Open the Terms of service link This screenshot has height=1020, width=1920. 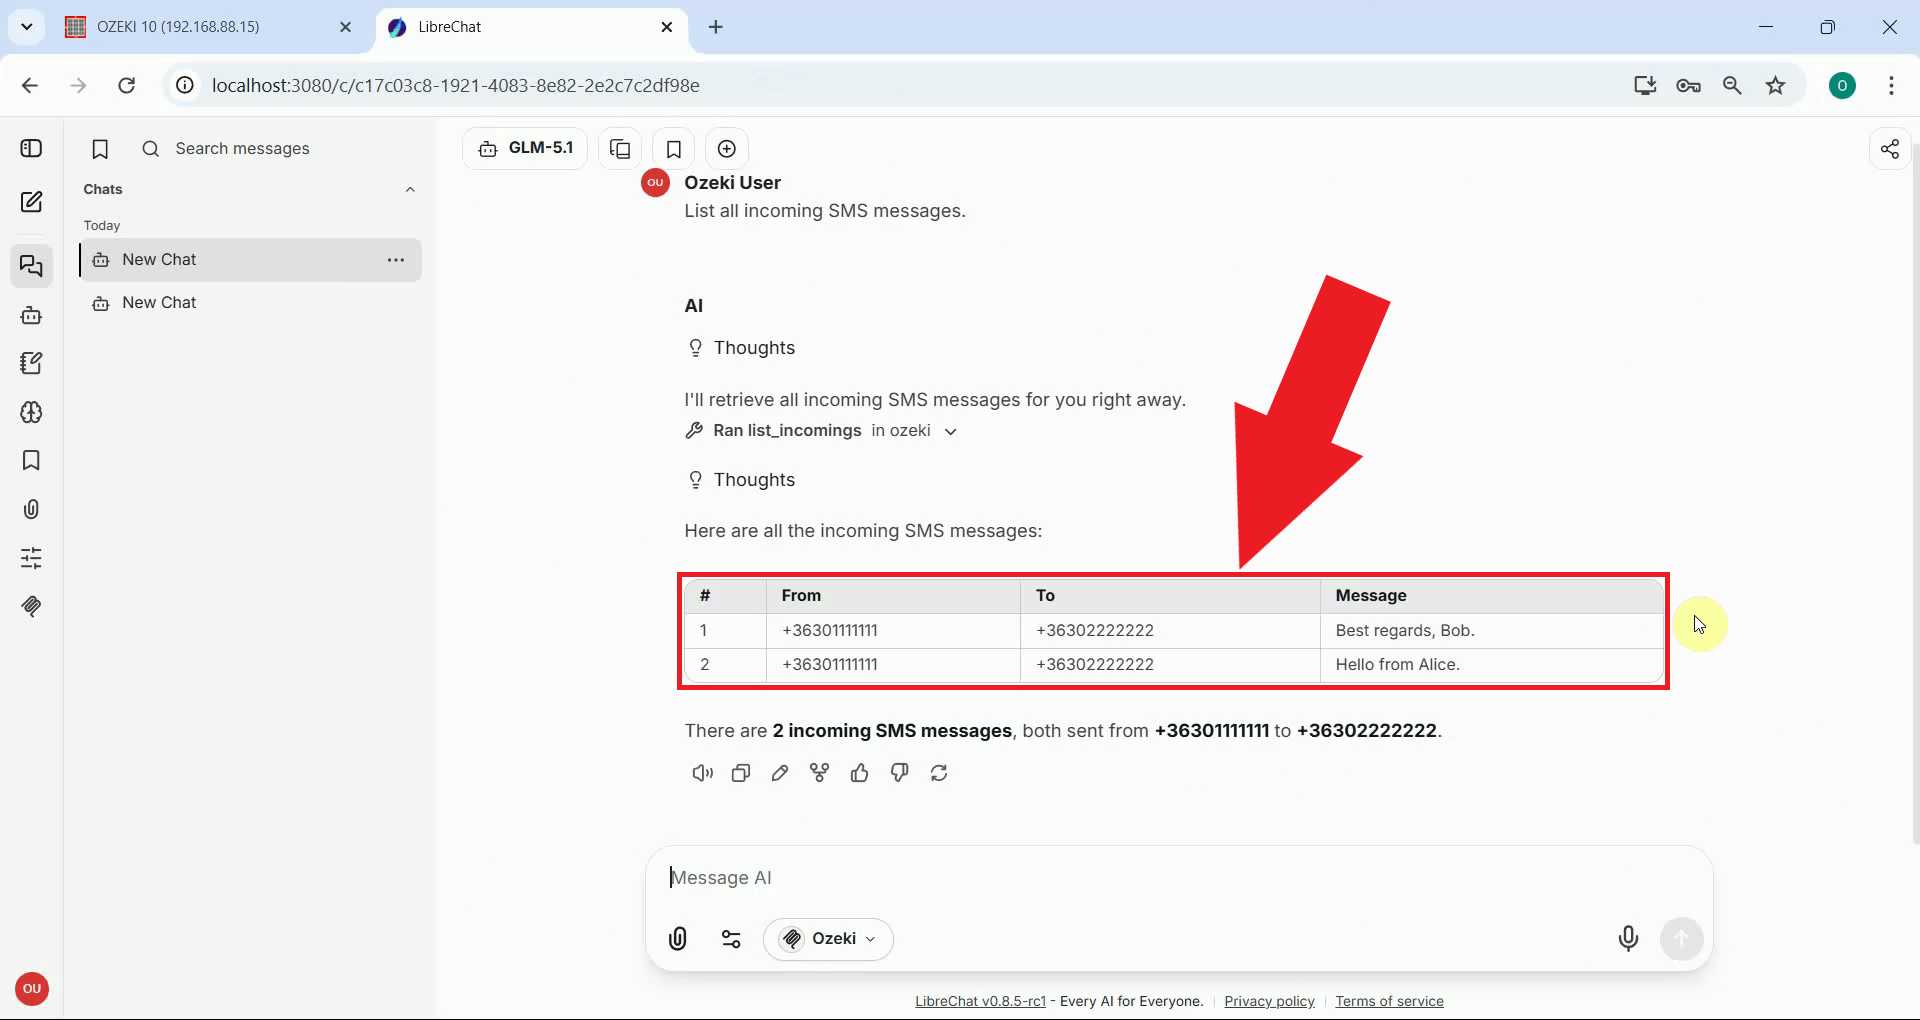pyautogui.click(x=1389, y=1002)
